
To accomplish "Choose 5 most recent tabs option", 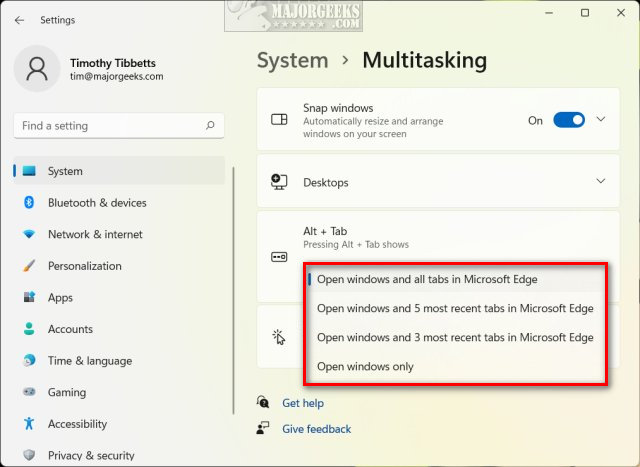I will pos(455,308).
